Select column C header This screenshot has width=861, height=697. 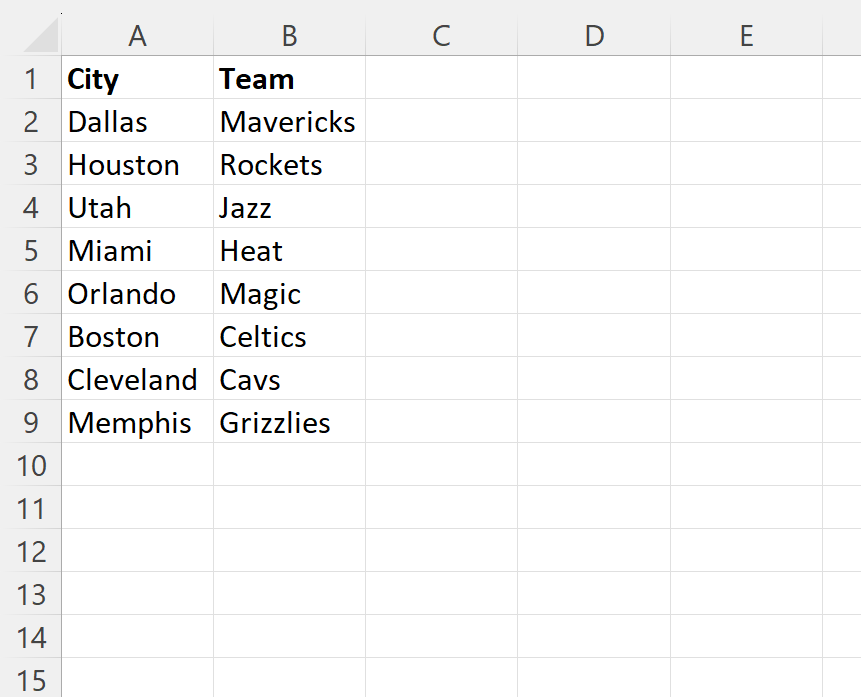tap(441, 36)
